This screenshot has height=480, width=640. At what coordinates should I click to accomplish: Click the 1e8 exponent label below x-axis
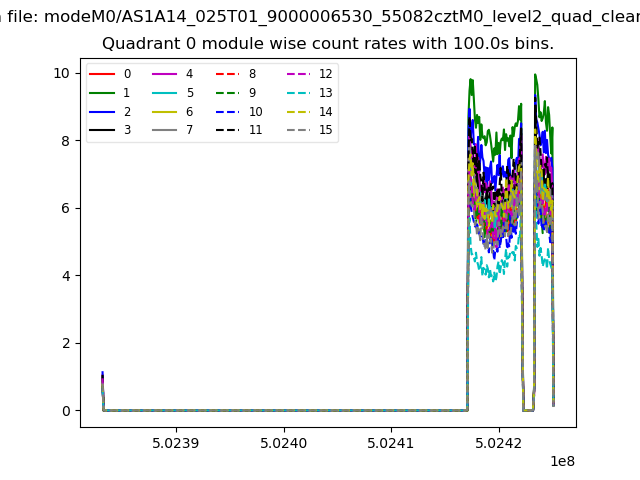pyautogui.click(x=560, y=461)
